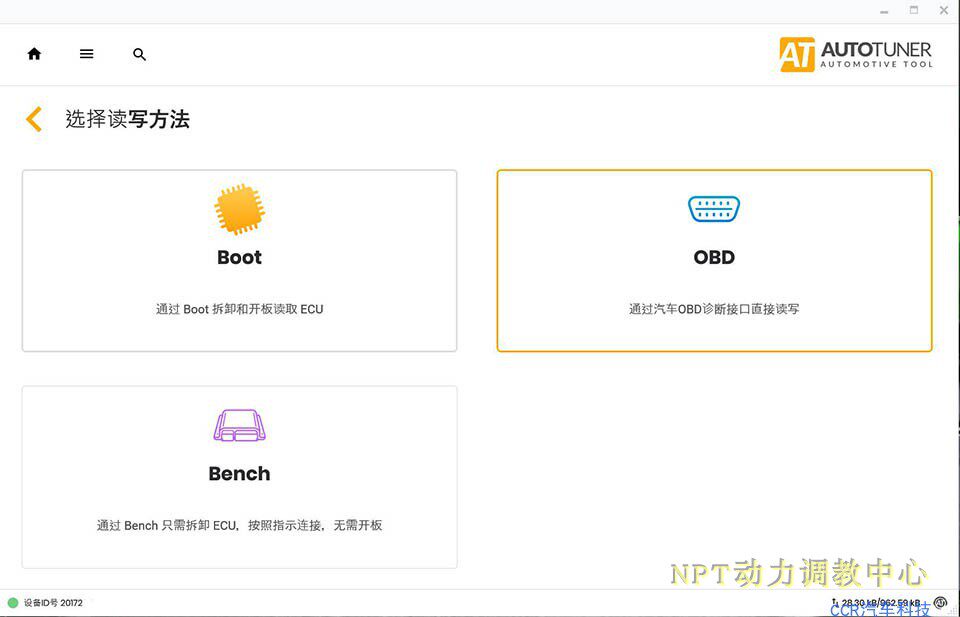Go to the home screen icon
The width and height of the screenshot is (960, 617).
pyautogui.click(x=34, y=54)
